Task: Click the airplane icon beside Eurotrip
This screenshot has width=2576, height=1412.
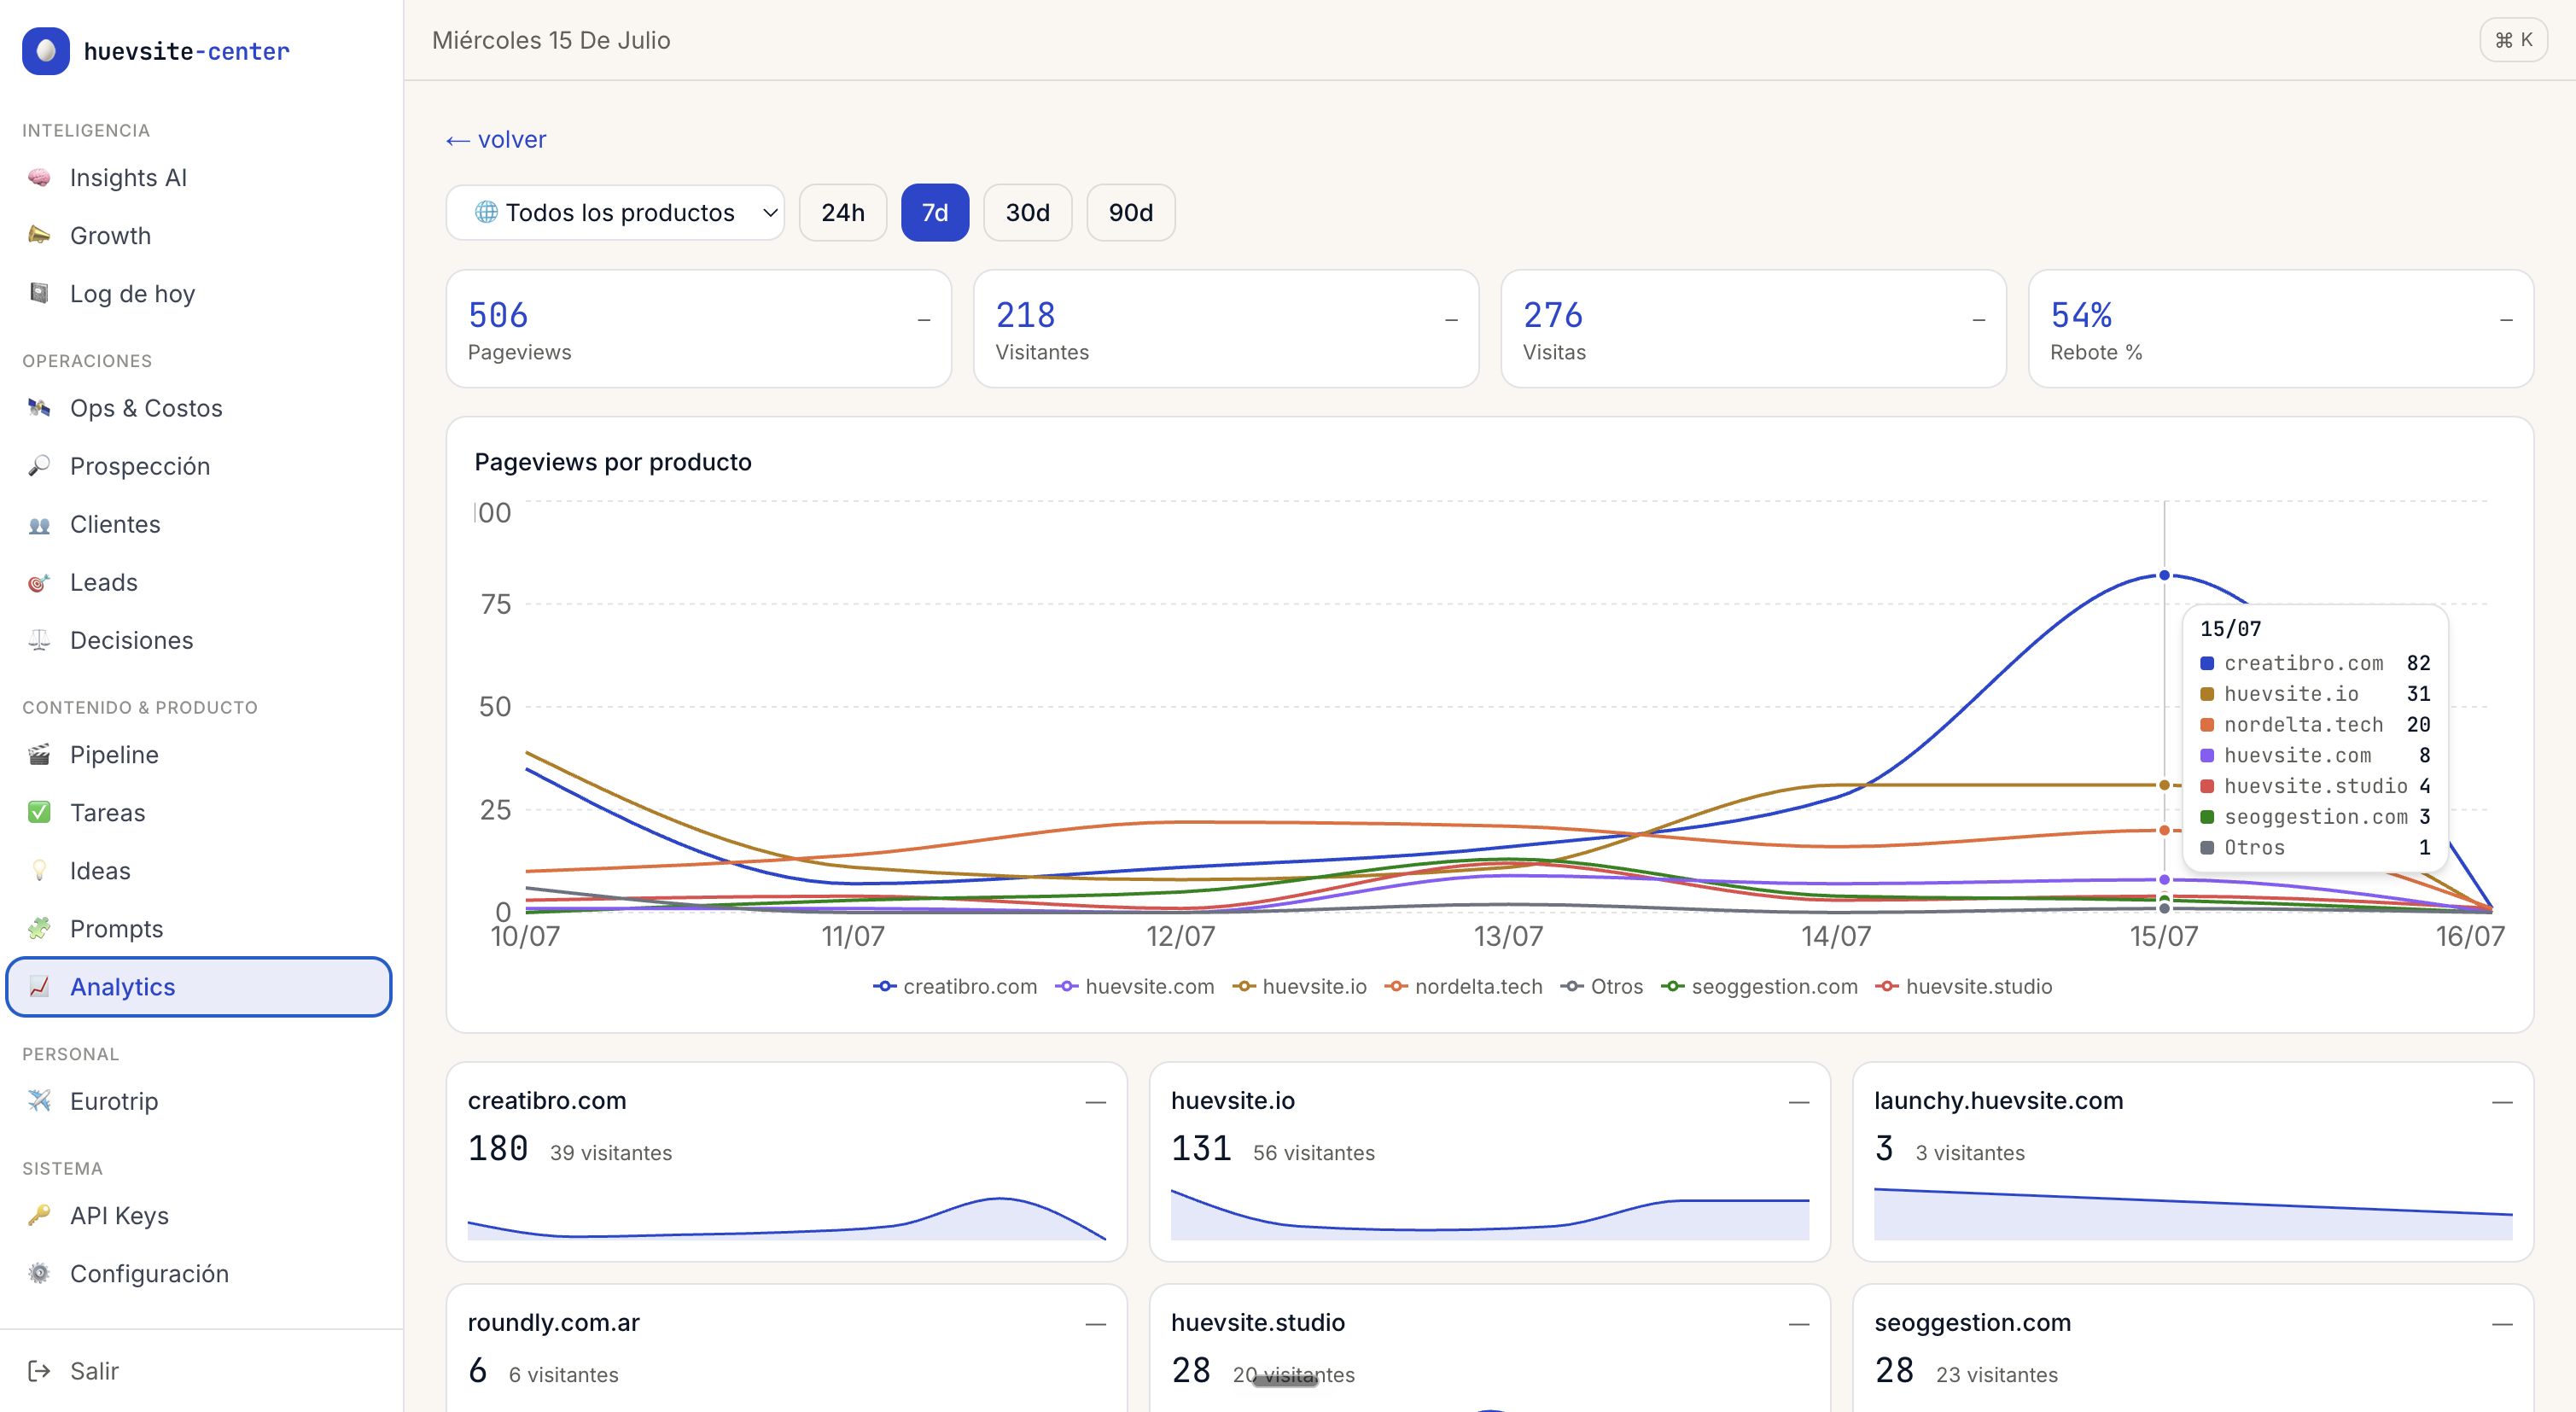Action: coord(39,1101)
